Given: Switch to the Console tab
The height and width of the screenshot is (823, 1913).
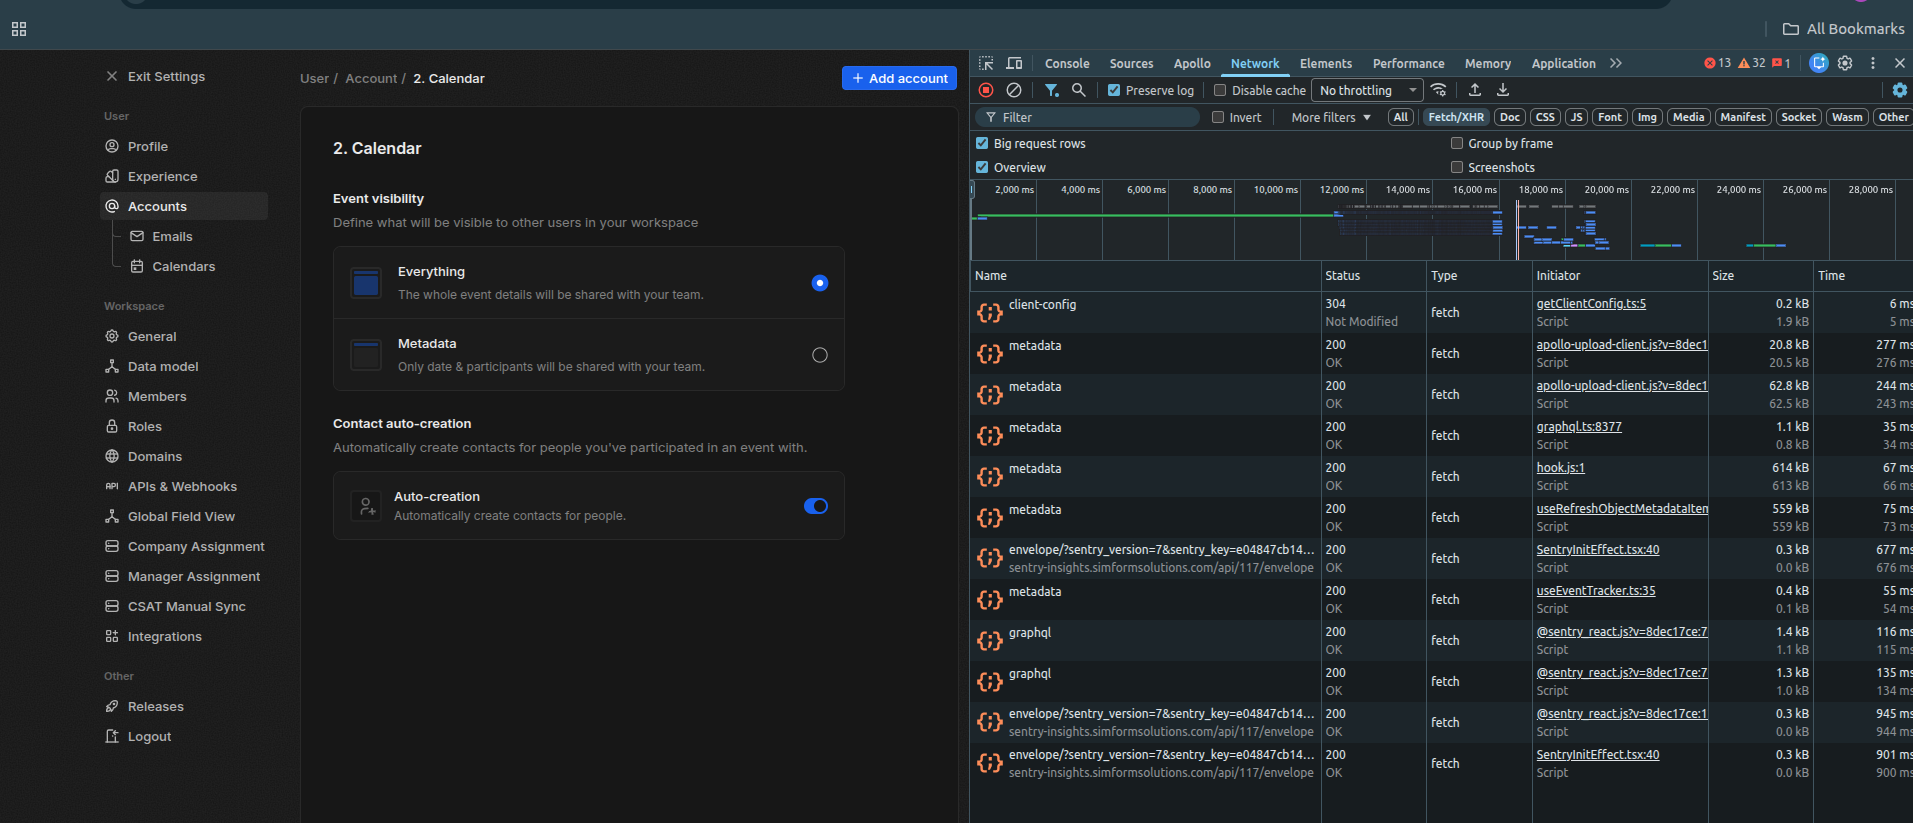Looking at the screenshot, I should pos(1067,63).
